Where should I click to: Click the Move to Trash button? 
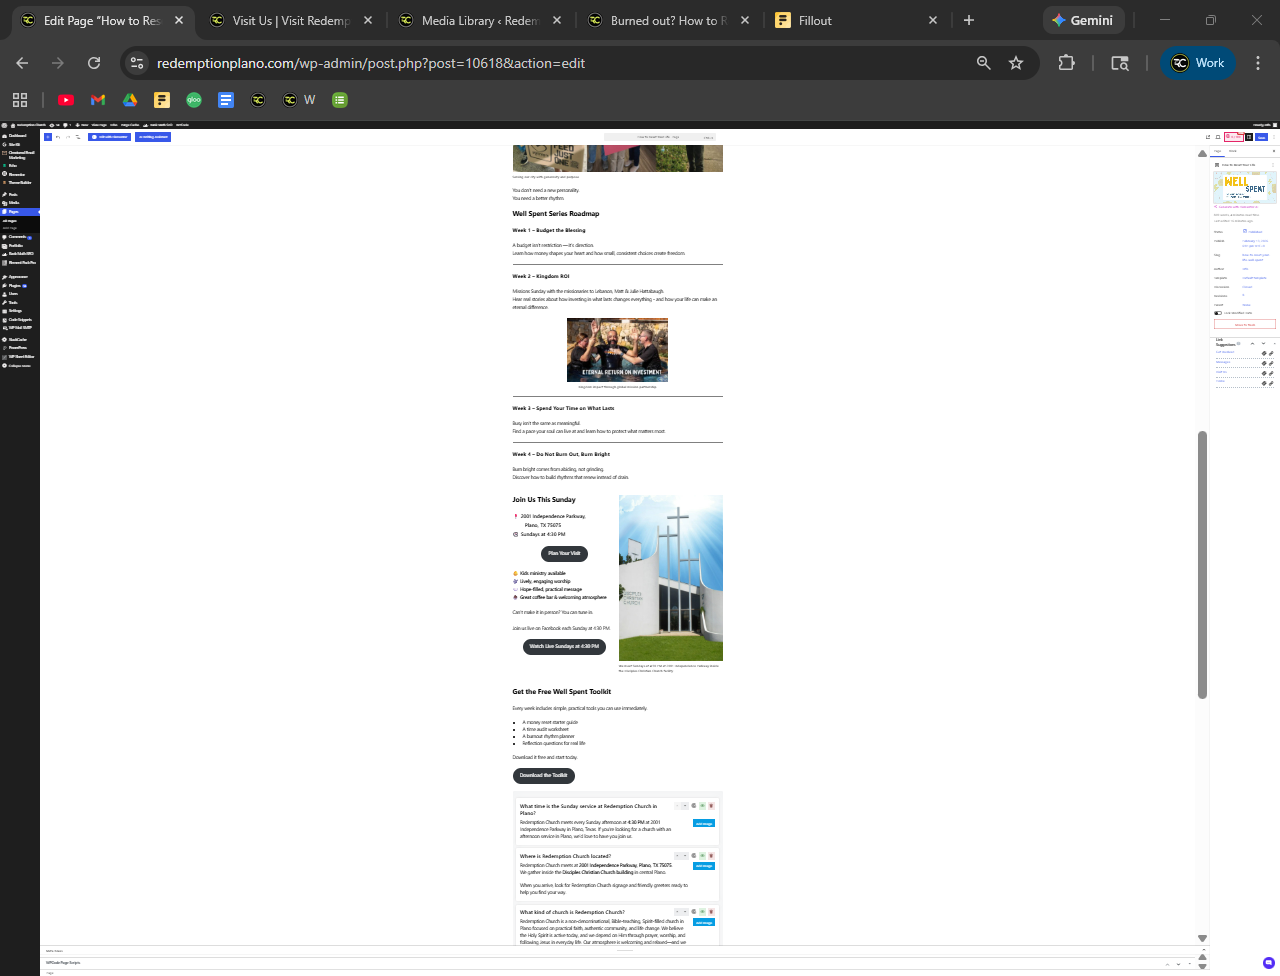(1244, 325)
